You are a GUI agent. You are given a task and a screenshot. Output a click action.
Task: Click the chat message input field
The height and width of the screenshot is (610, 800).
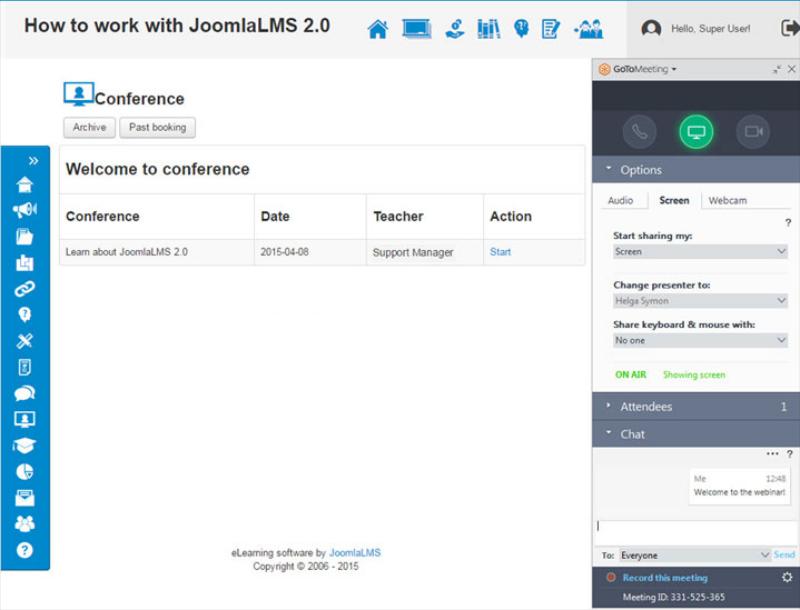[696, 532]
